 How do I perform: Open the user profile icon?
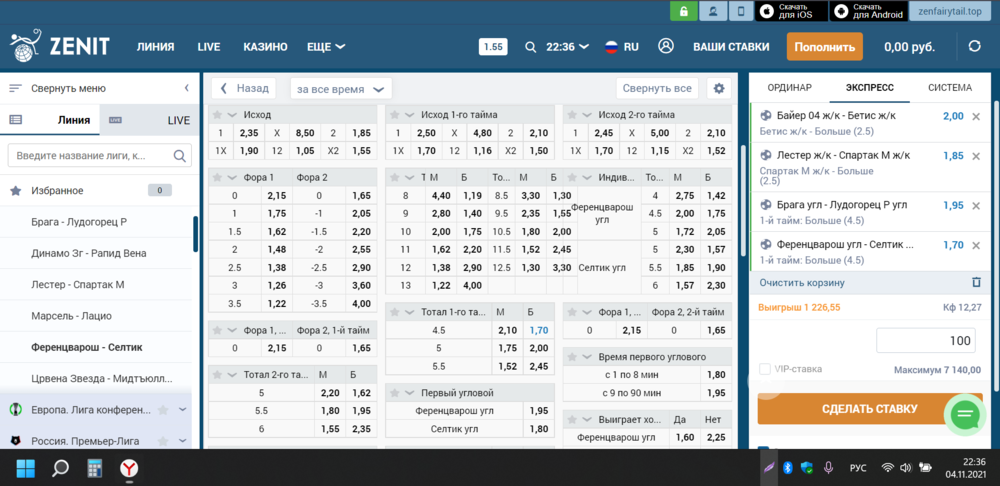coord(666,46)
